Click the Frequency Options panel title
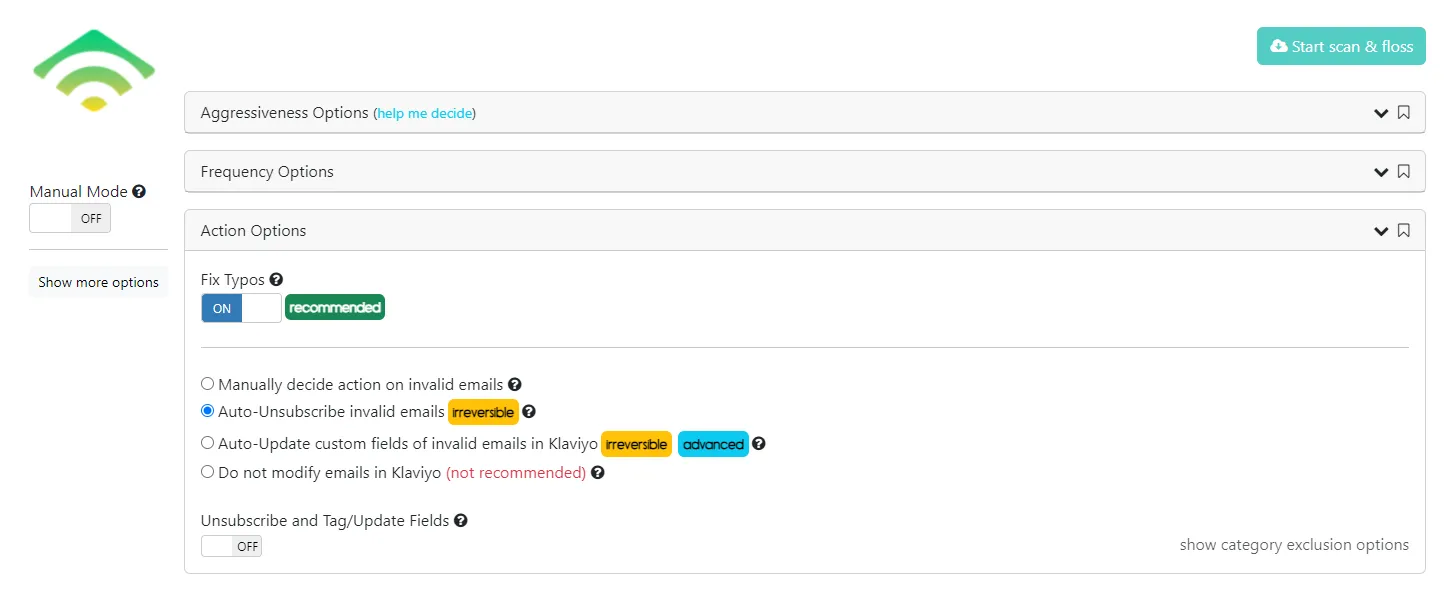Image resolution: width=1445 pixels, height=592 pixels. 267,172
